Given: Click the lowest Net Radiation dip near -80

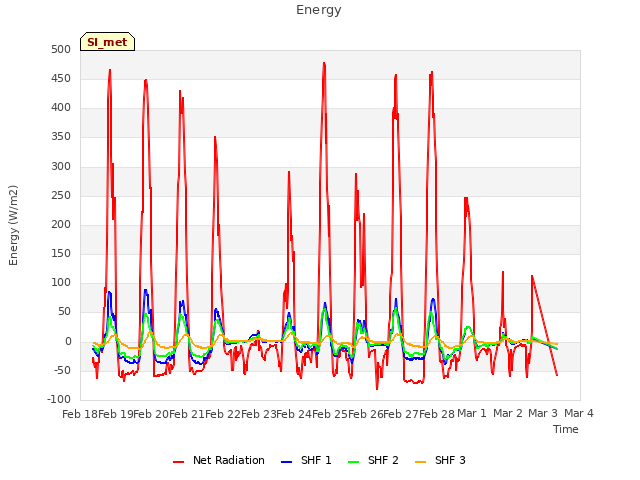Looking at the screenshot, I should coord(377,389).
